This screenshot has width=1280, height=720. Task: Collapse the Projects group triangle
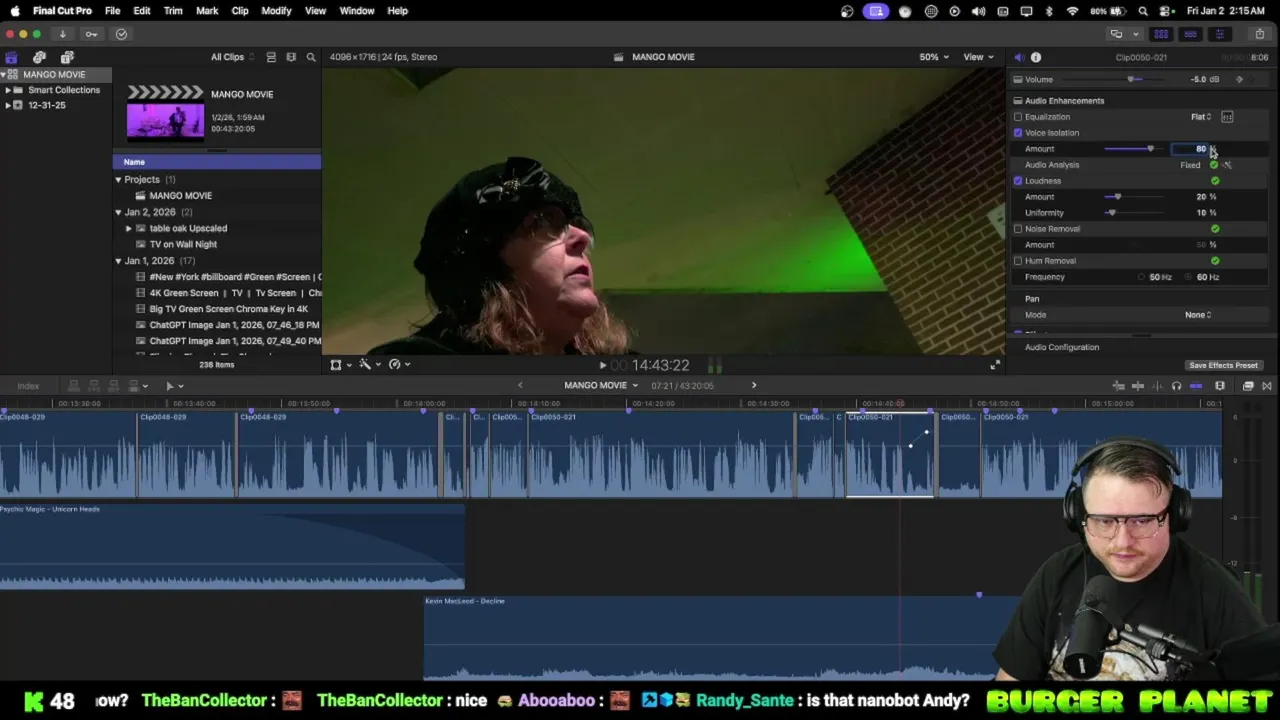click(x=118, y=180)
